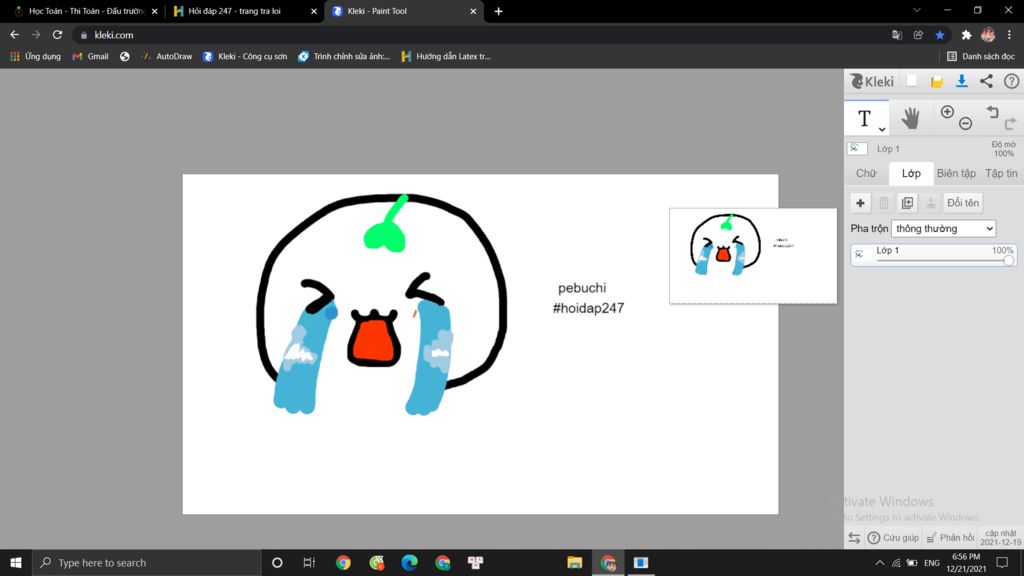
Task: Redo the undone action
Action: tap(1011, 122)
